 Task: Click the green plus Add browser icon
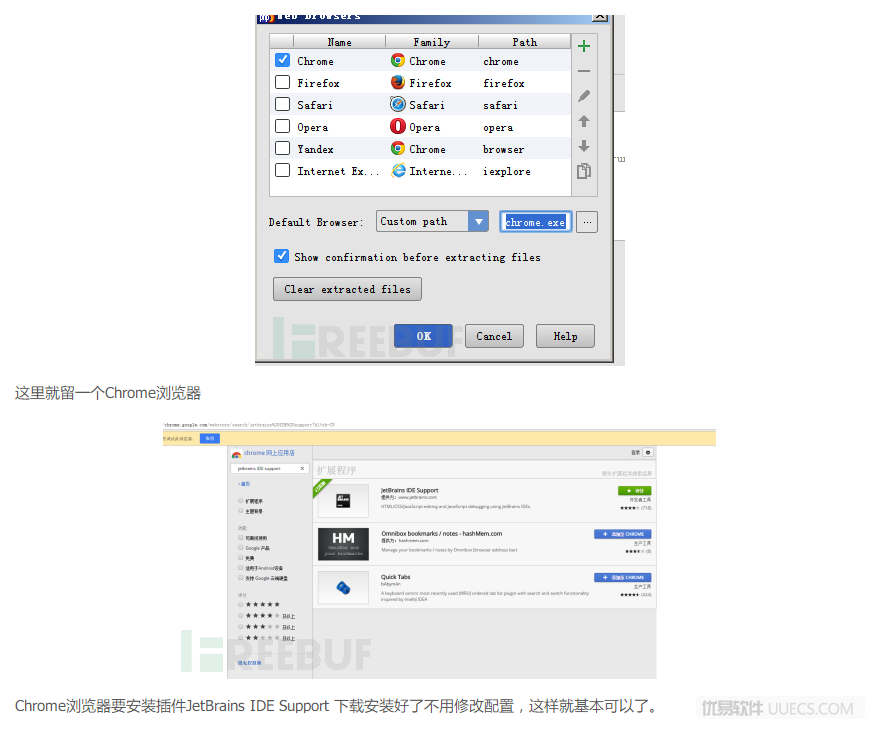pos(584,46)
